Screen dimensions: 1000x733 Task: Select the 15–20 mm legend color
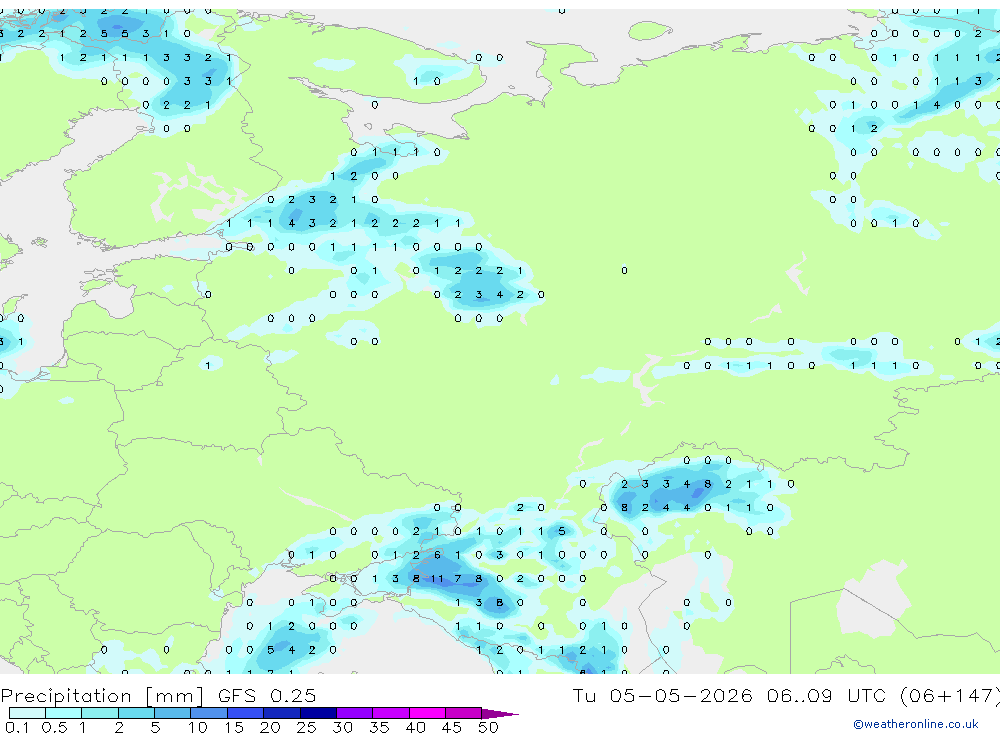pyautogui.click(x=245, y=713)
